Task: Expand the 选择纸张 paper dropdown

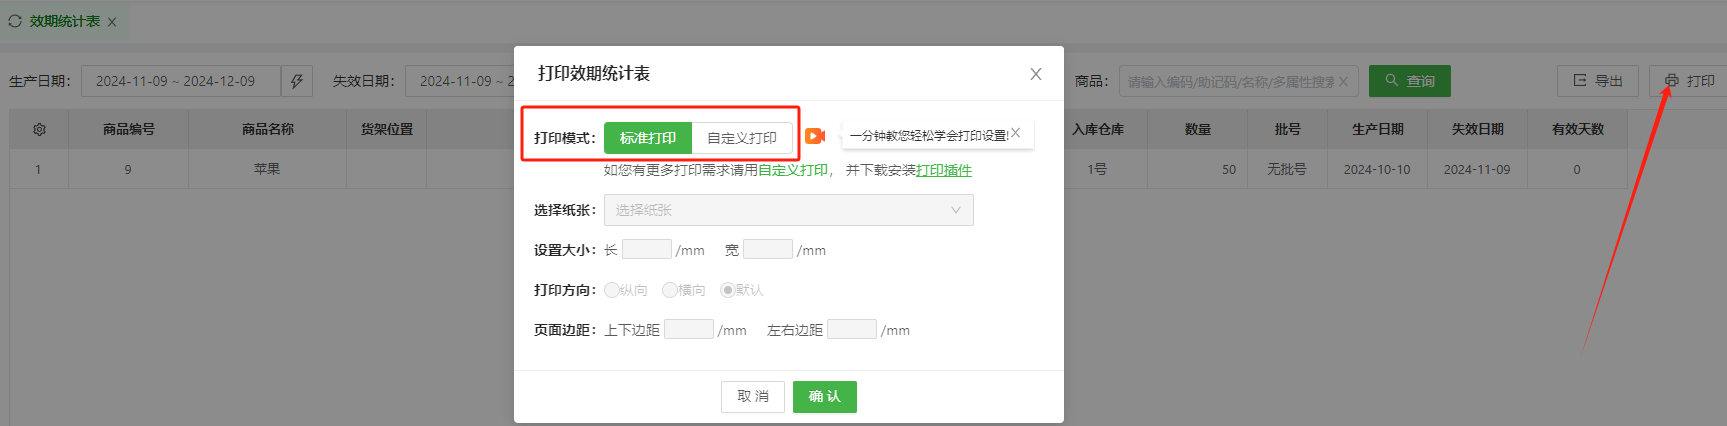Action: (788, 210)
